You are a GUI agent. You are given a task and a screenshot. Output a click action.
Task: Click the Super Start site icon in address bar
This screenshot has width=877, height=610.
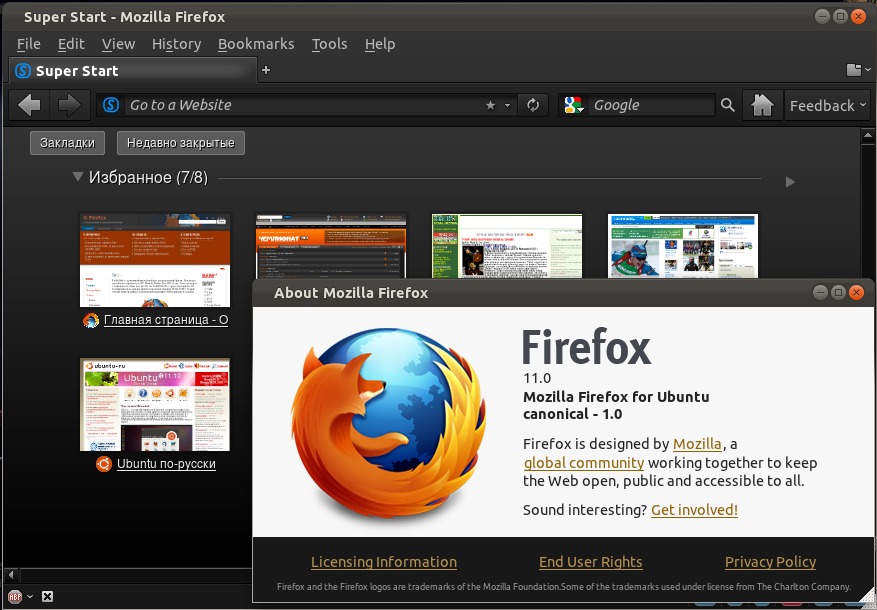tap(111, 105)
